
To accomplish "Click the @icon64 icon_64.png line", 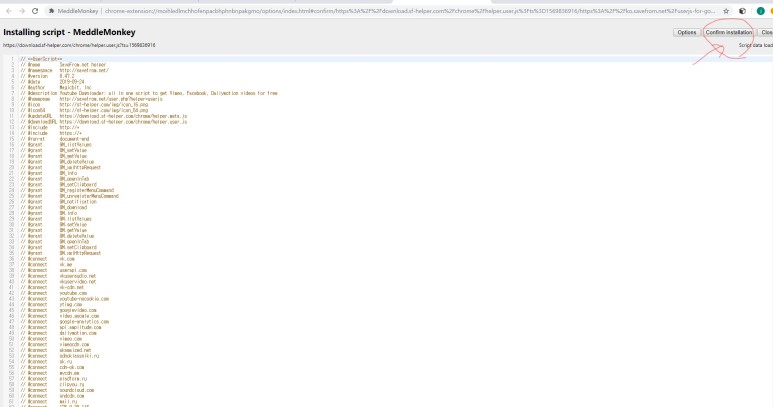I will (x=84, y=110).
